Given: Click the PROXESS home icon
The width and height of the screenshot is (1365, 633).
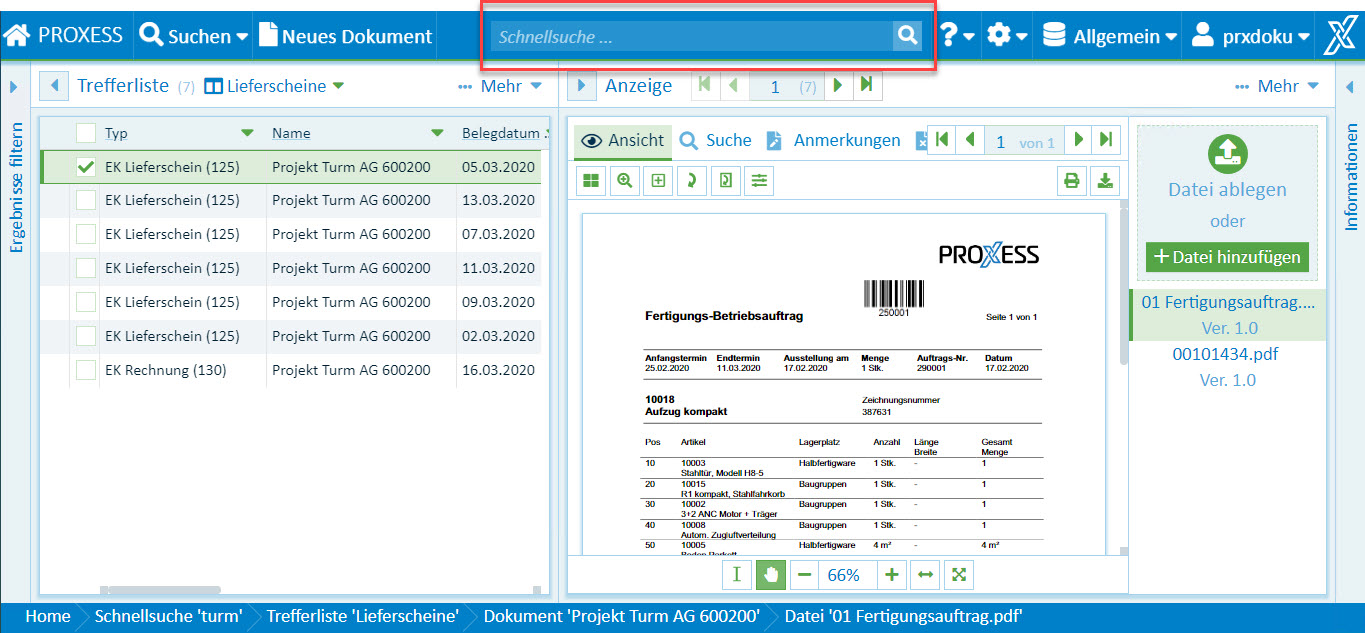Looking at the screenshot, I should point(17,36).
